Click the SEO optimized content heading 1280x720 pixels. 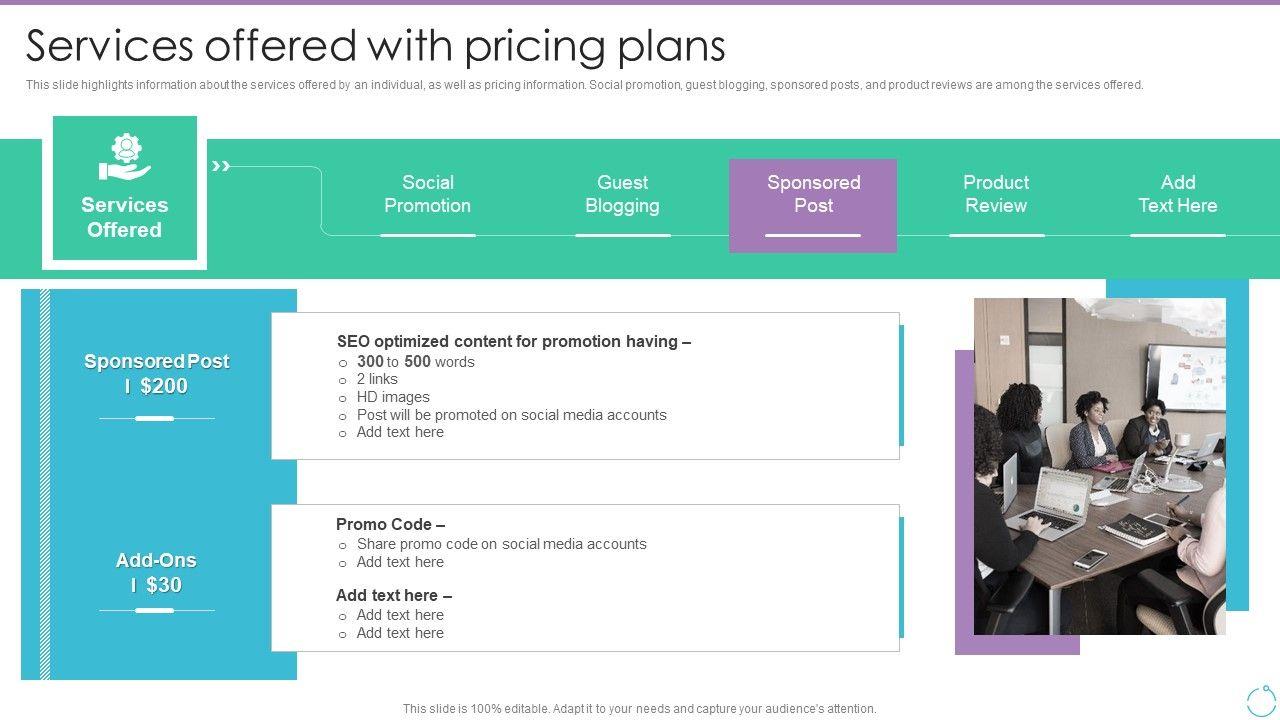[x=514, y=341]
